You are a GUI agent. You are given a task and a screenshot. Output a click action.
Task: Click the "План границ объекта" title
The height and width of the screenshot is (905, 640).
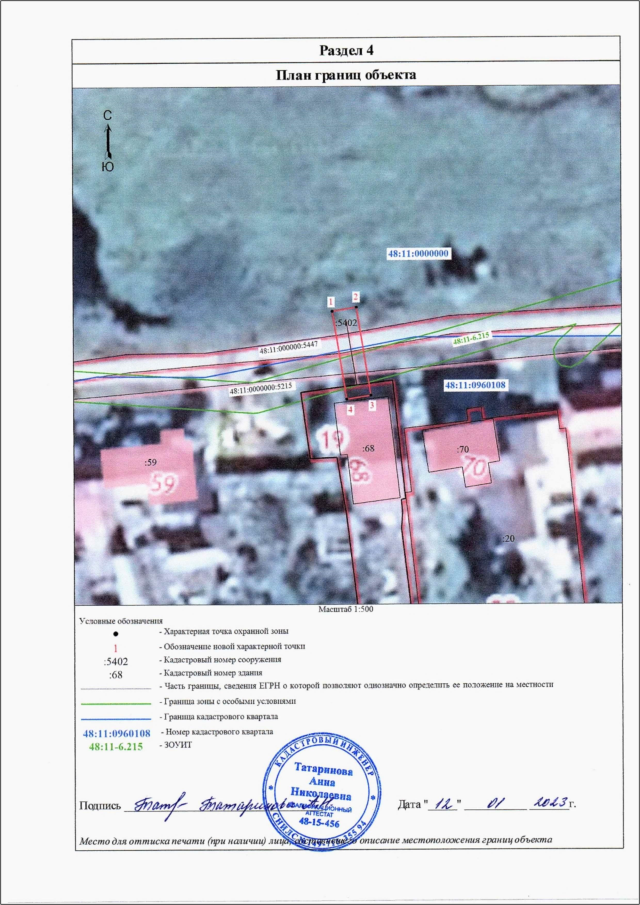(x=345, y=75)
